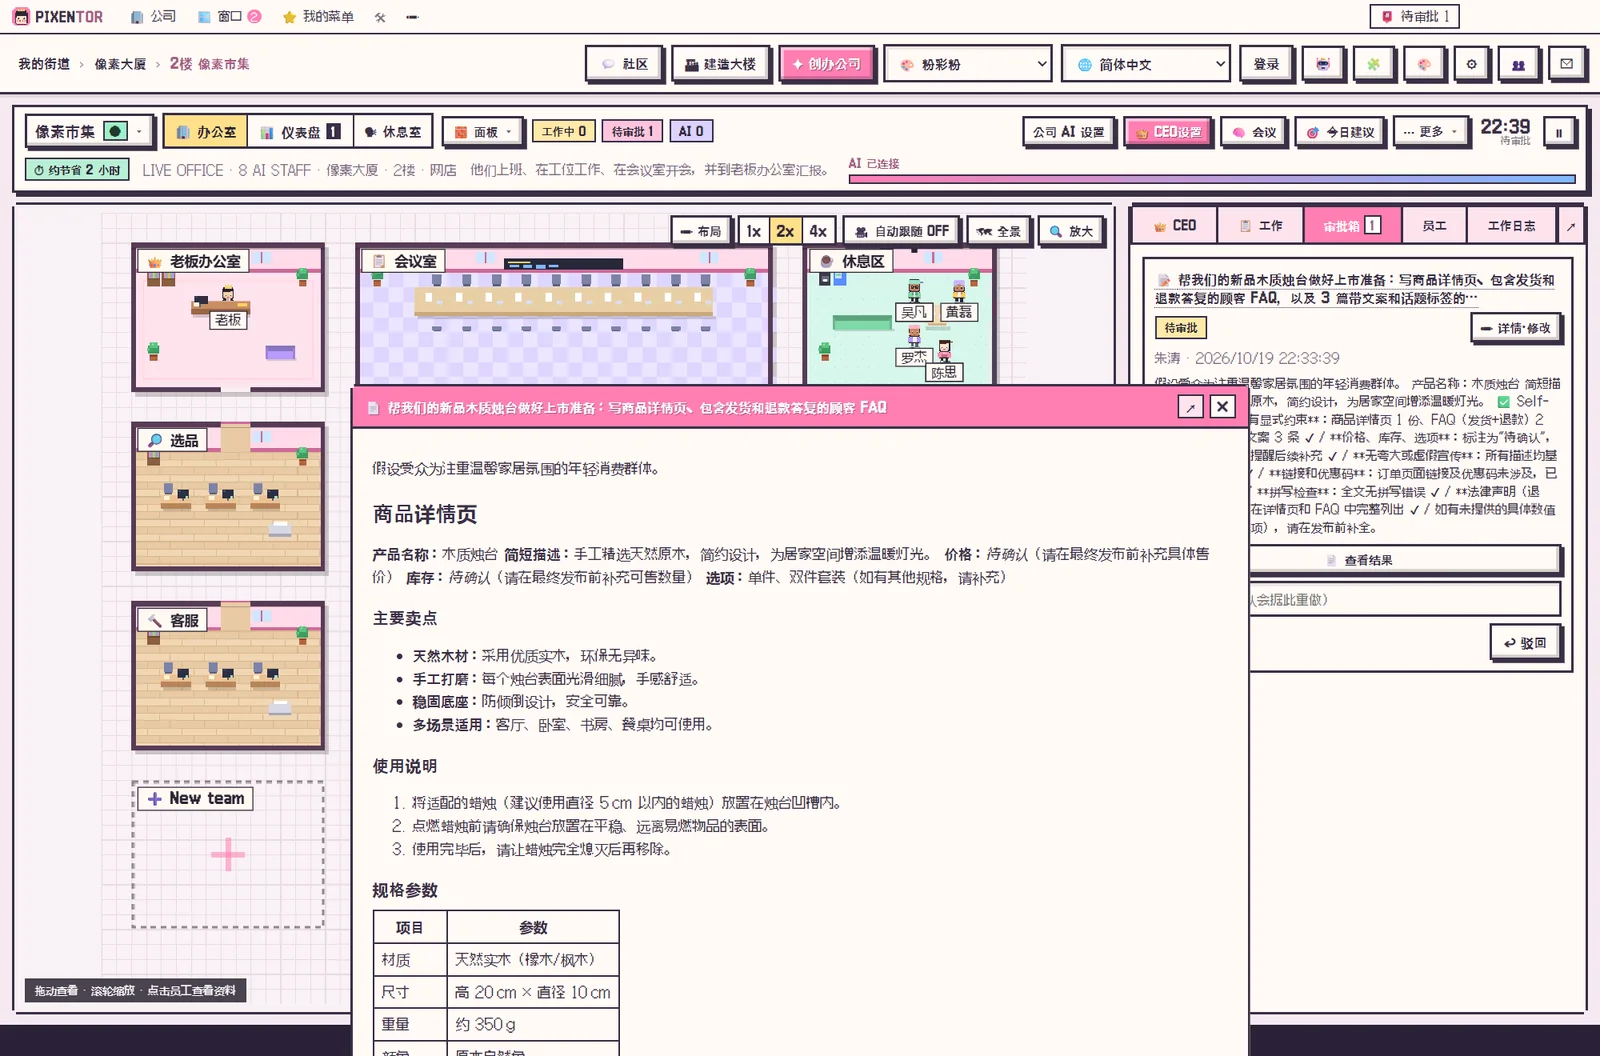Select employee 陈思 in the lounge
Screen dimensions: 1600x1056
[944, 351]
